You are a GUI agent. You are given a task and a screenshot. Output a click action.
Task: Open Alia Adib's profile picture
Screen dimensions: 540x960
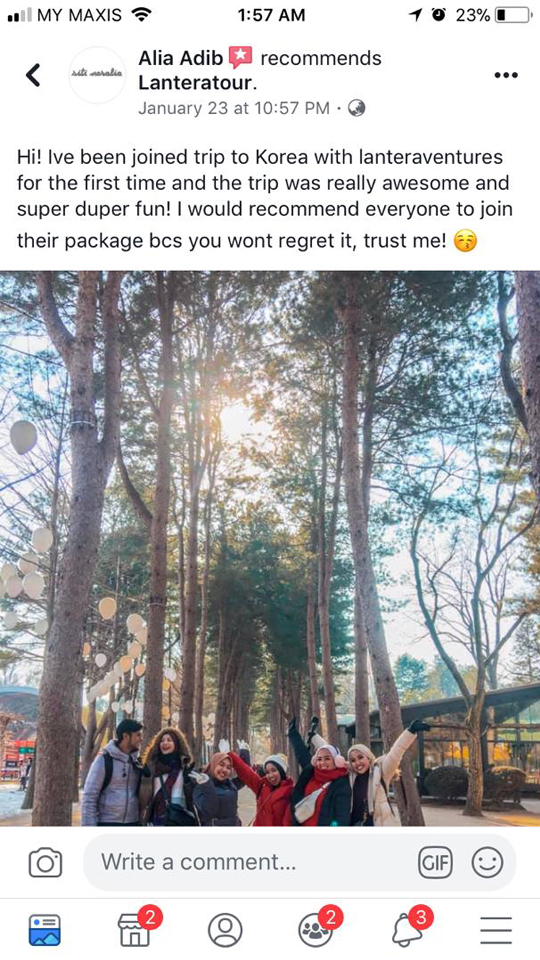(97, 74)
